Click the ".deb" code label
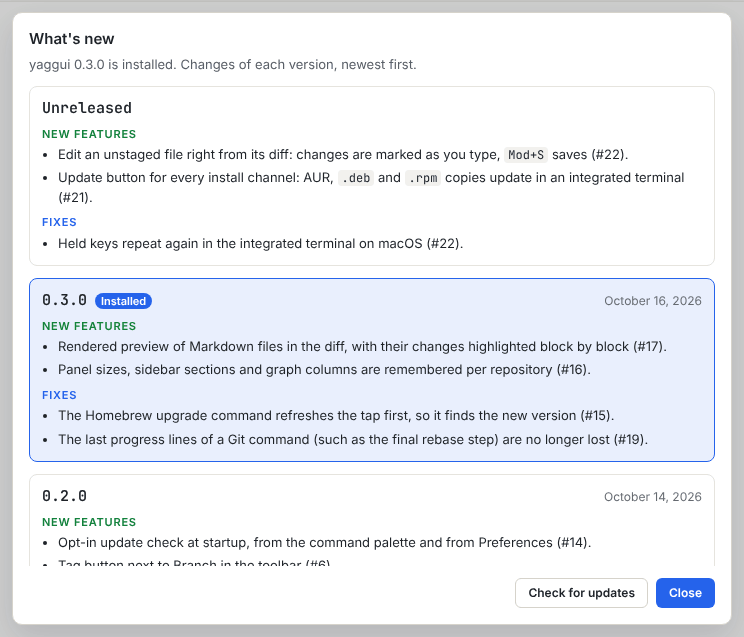This screenshot has height=637, width=744. 356,178
